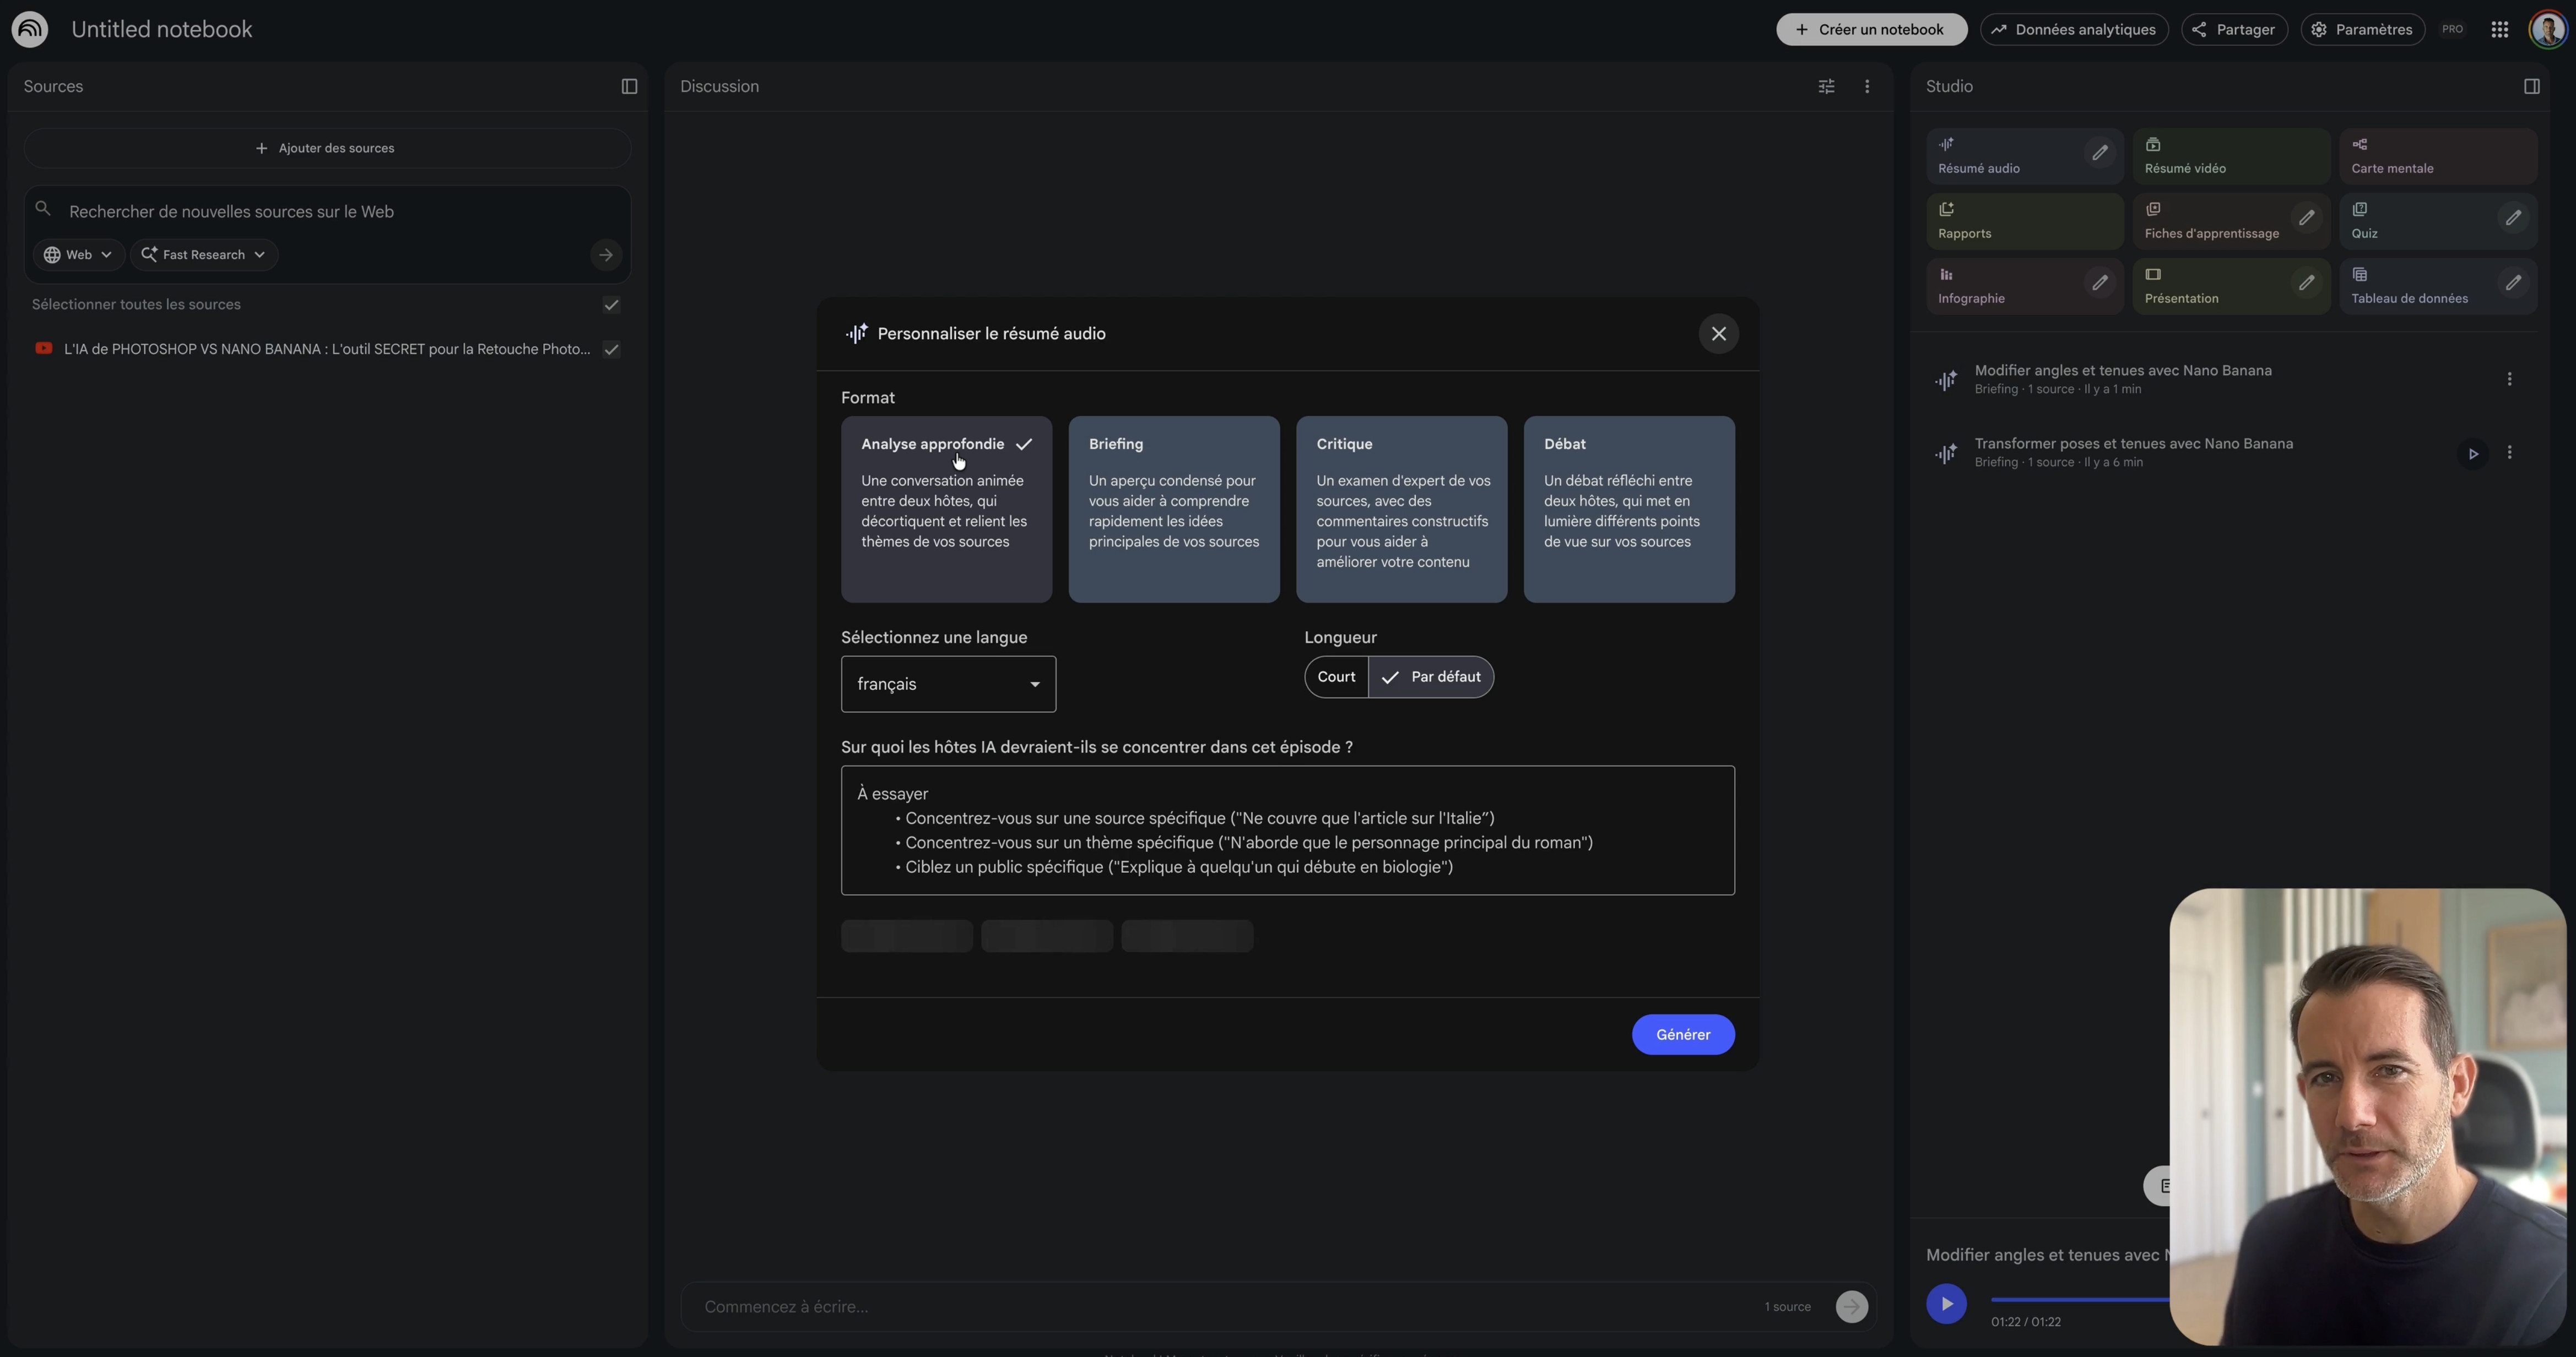Click edit pencil on Infographie tile
This screenshot has width=2576, height=1357.
point(2099,283)
